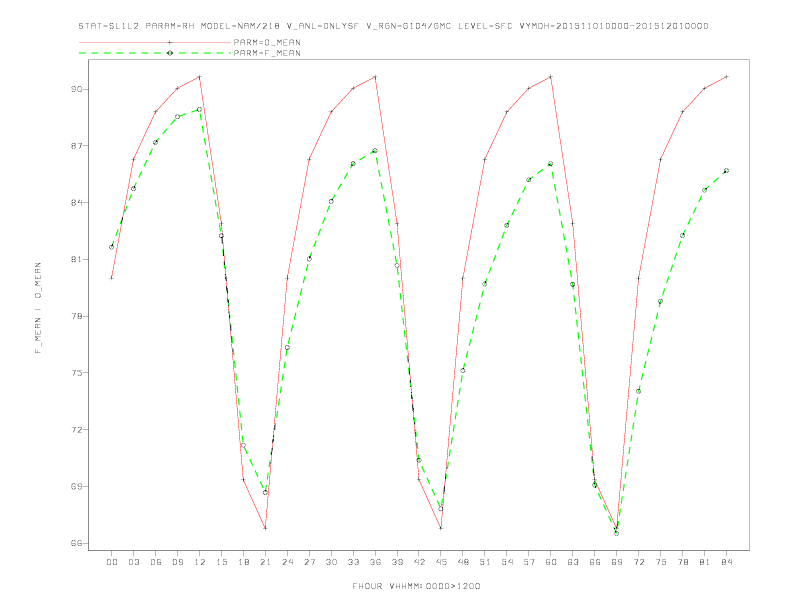Screen dimensions: 792x612
Task: Click the y-axis tick value 69
Action: [76, 487]
